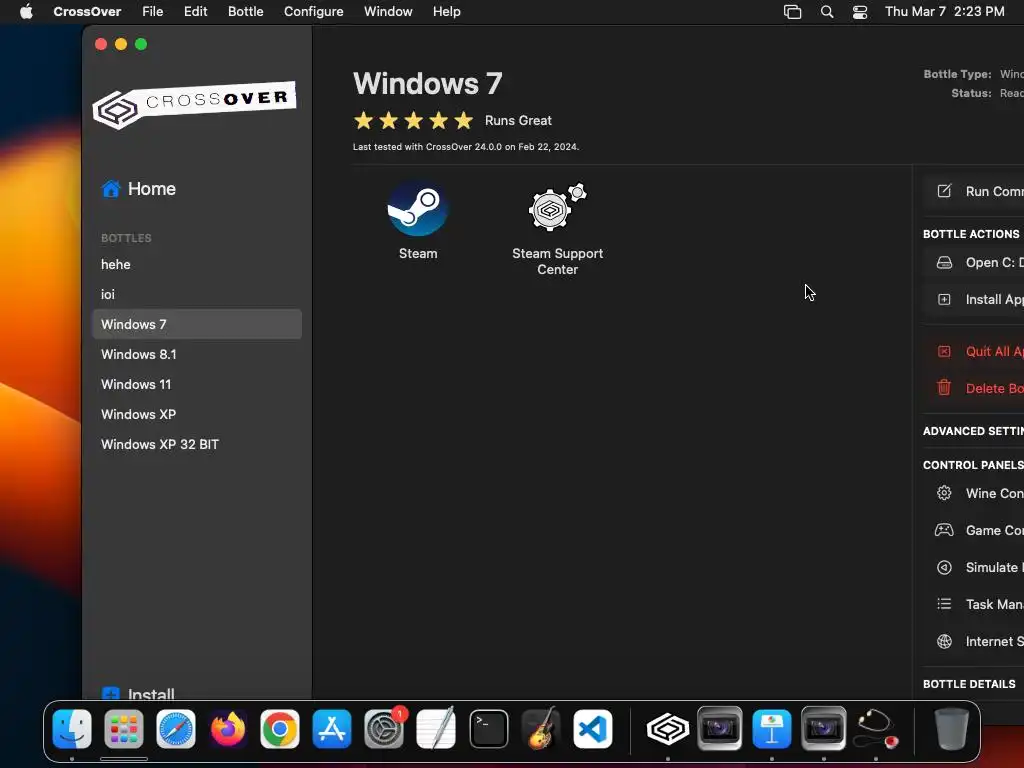This screenshot has width=1024, height=768.
Task: Click Wine Configuration text label
Action: click(x=995, y=493)
